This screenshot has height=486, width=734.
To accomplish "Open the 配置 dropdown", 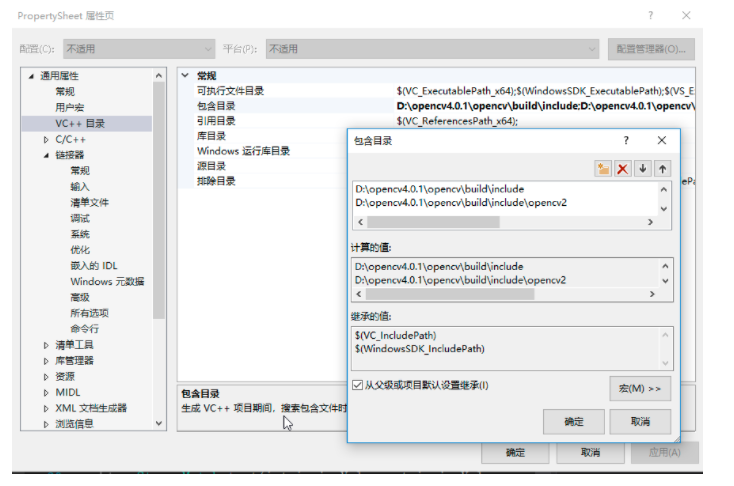I will click(139, 49).
